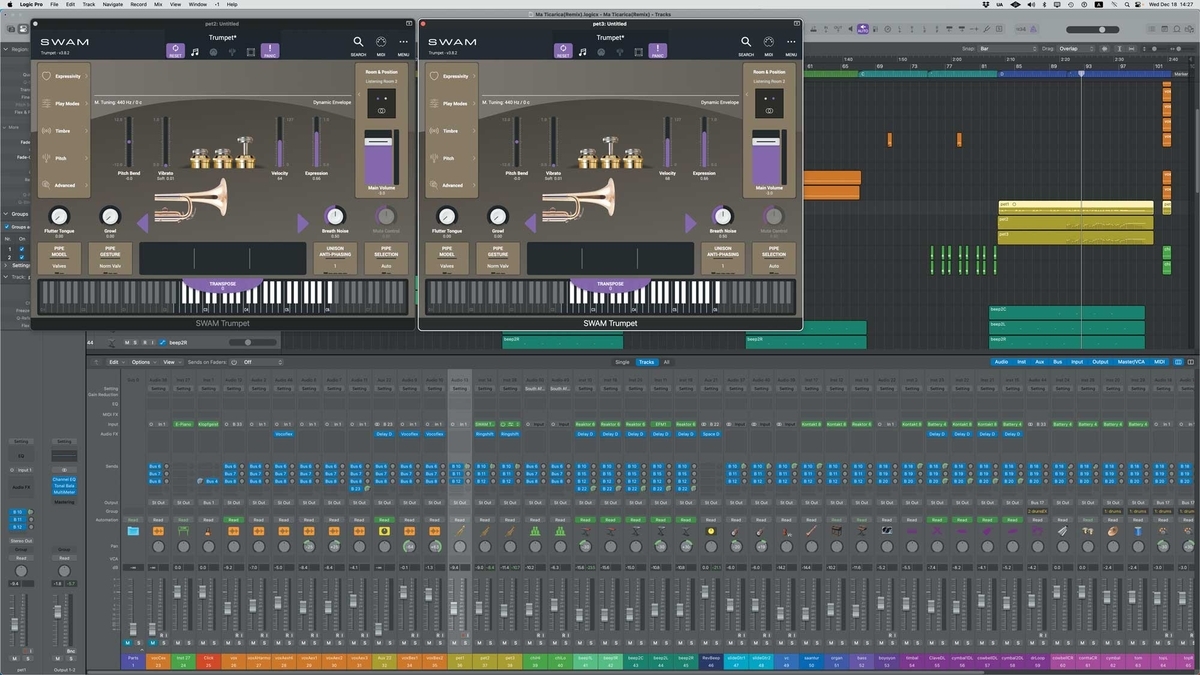Click PANIC icon in pet3 SWAM window
Image resolution: width=1200 pixels, height=675 pixels.
[x=658, y=49]
